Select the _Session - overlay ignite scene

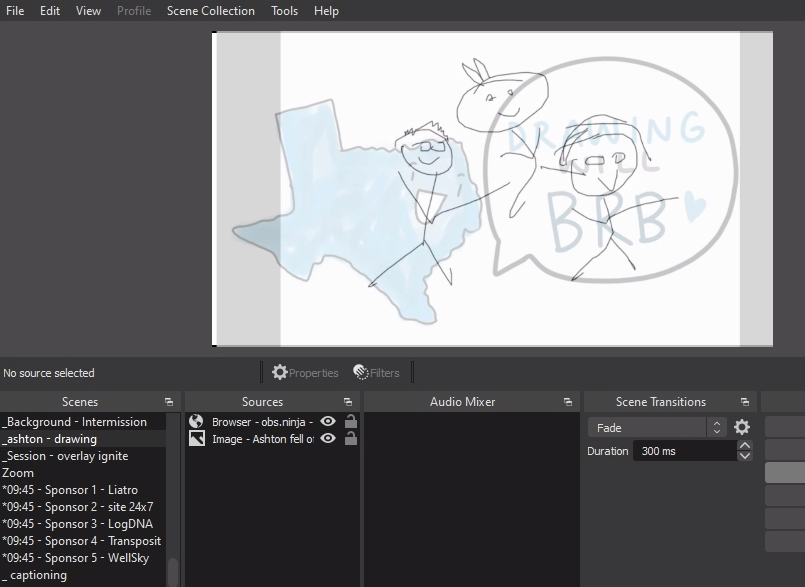[83, 456]
